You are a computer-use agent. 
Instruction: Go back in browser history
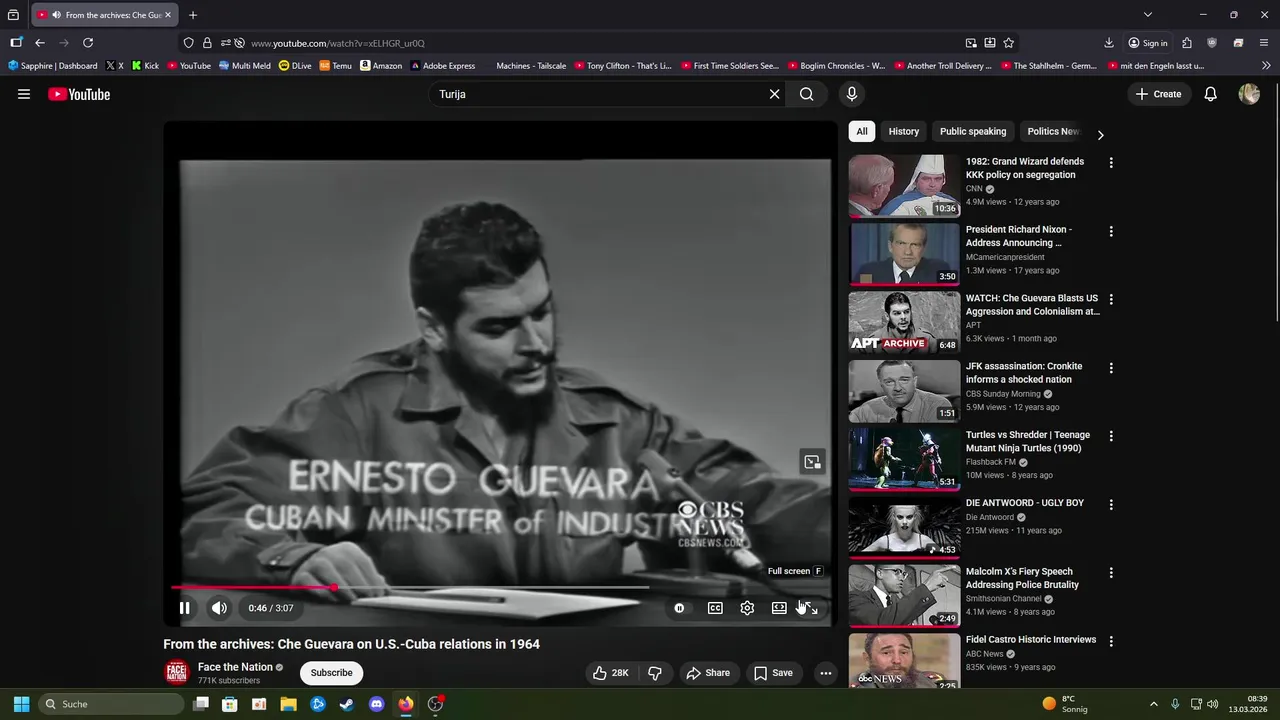point(40,43)
